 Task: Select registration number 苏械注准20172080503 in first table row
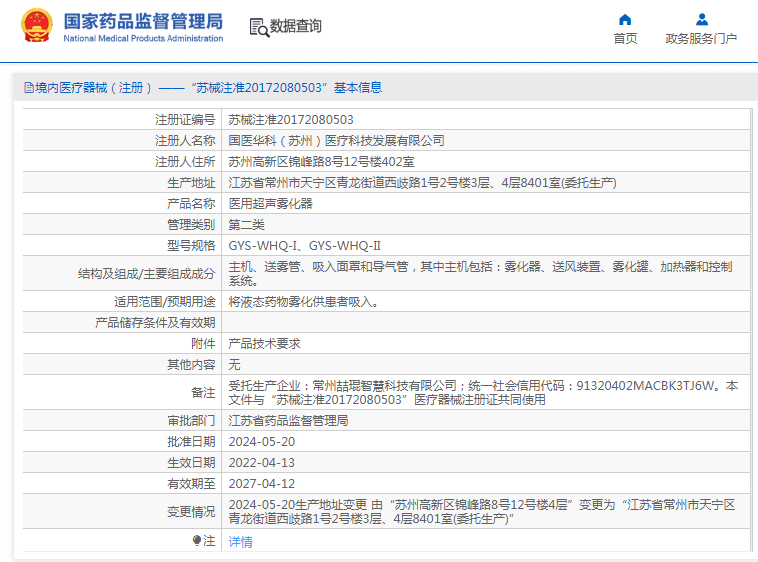pyautogui.click(x=291, y=119)
